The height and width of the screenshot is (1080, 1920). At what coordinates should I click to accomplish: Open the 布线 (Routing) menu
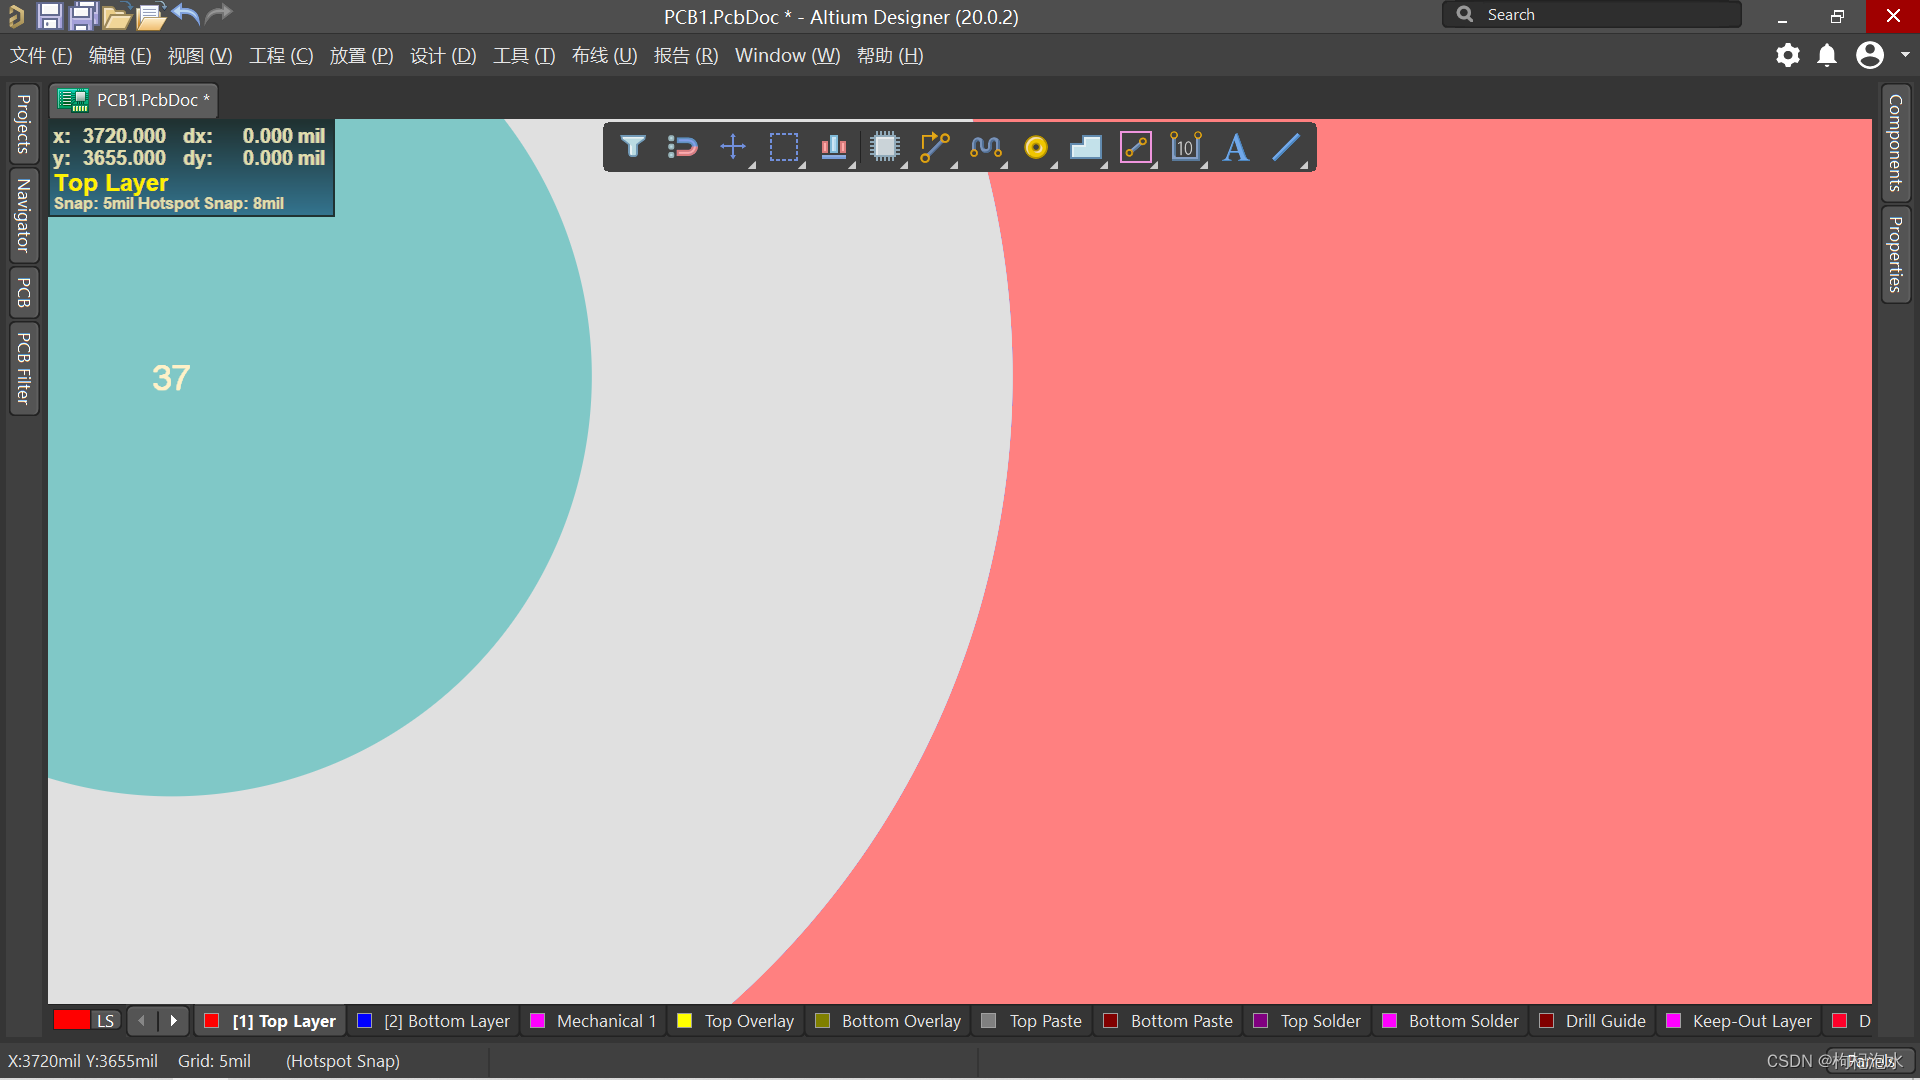point(603,55)
